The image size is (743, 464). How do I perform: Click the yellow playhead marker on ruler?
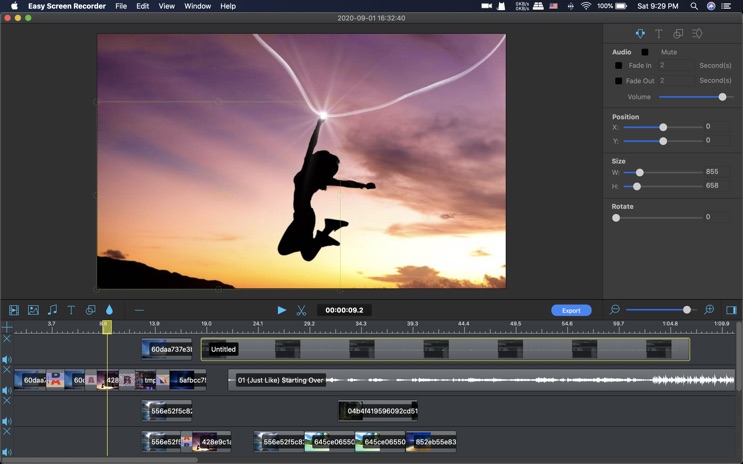[x=107, y=327]
